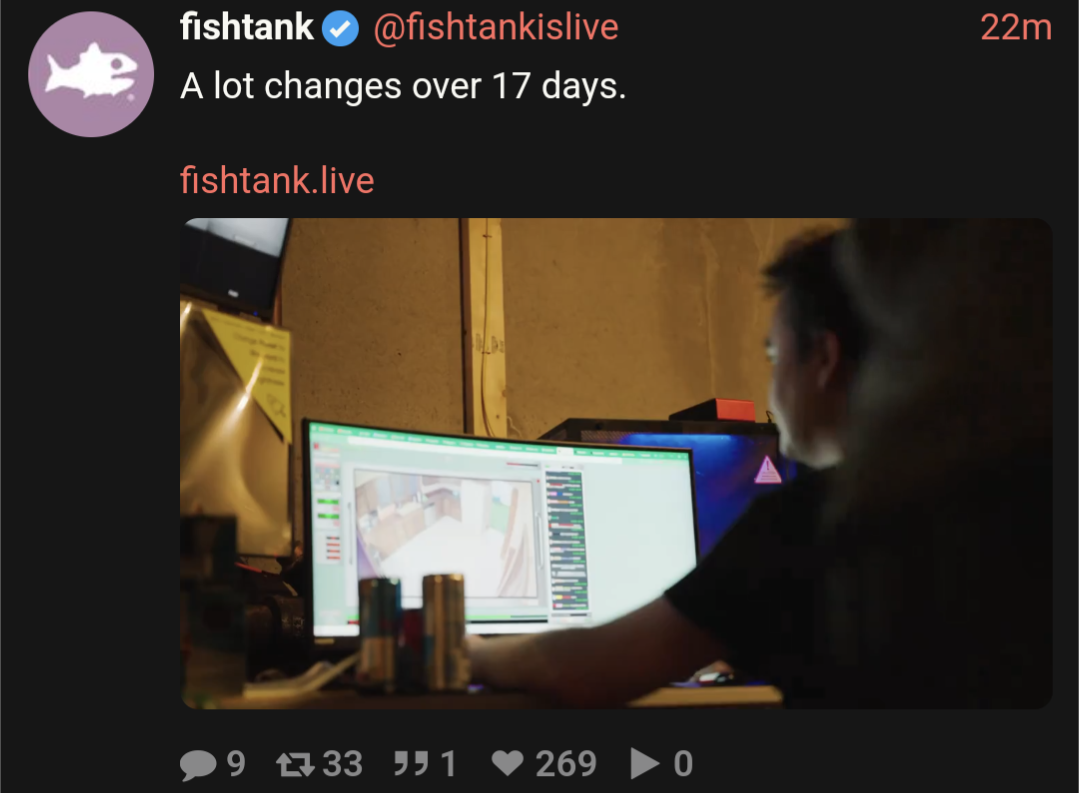Click the fishtank display name
1079x793 pixels.
click(246, 28)
